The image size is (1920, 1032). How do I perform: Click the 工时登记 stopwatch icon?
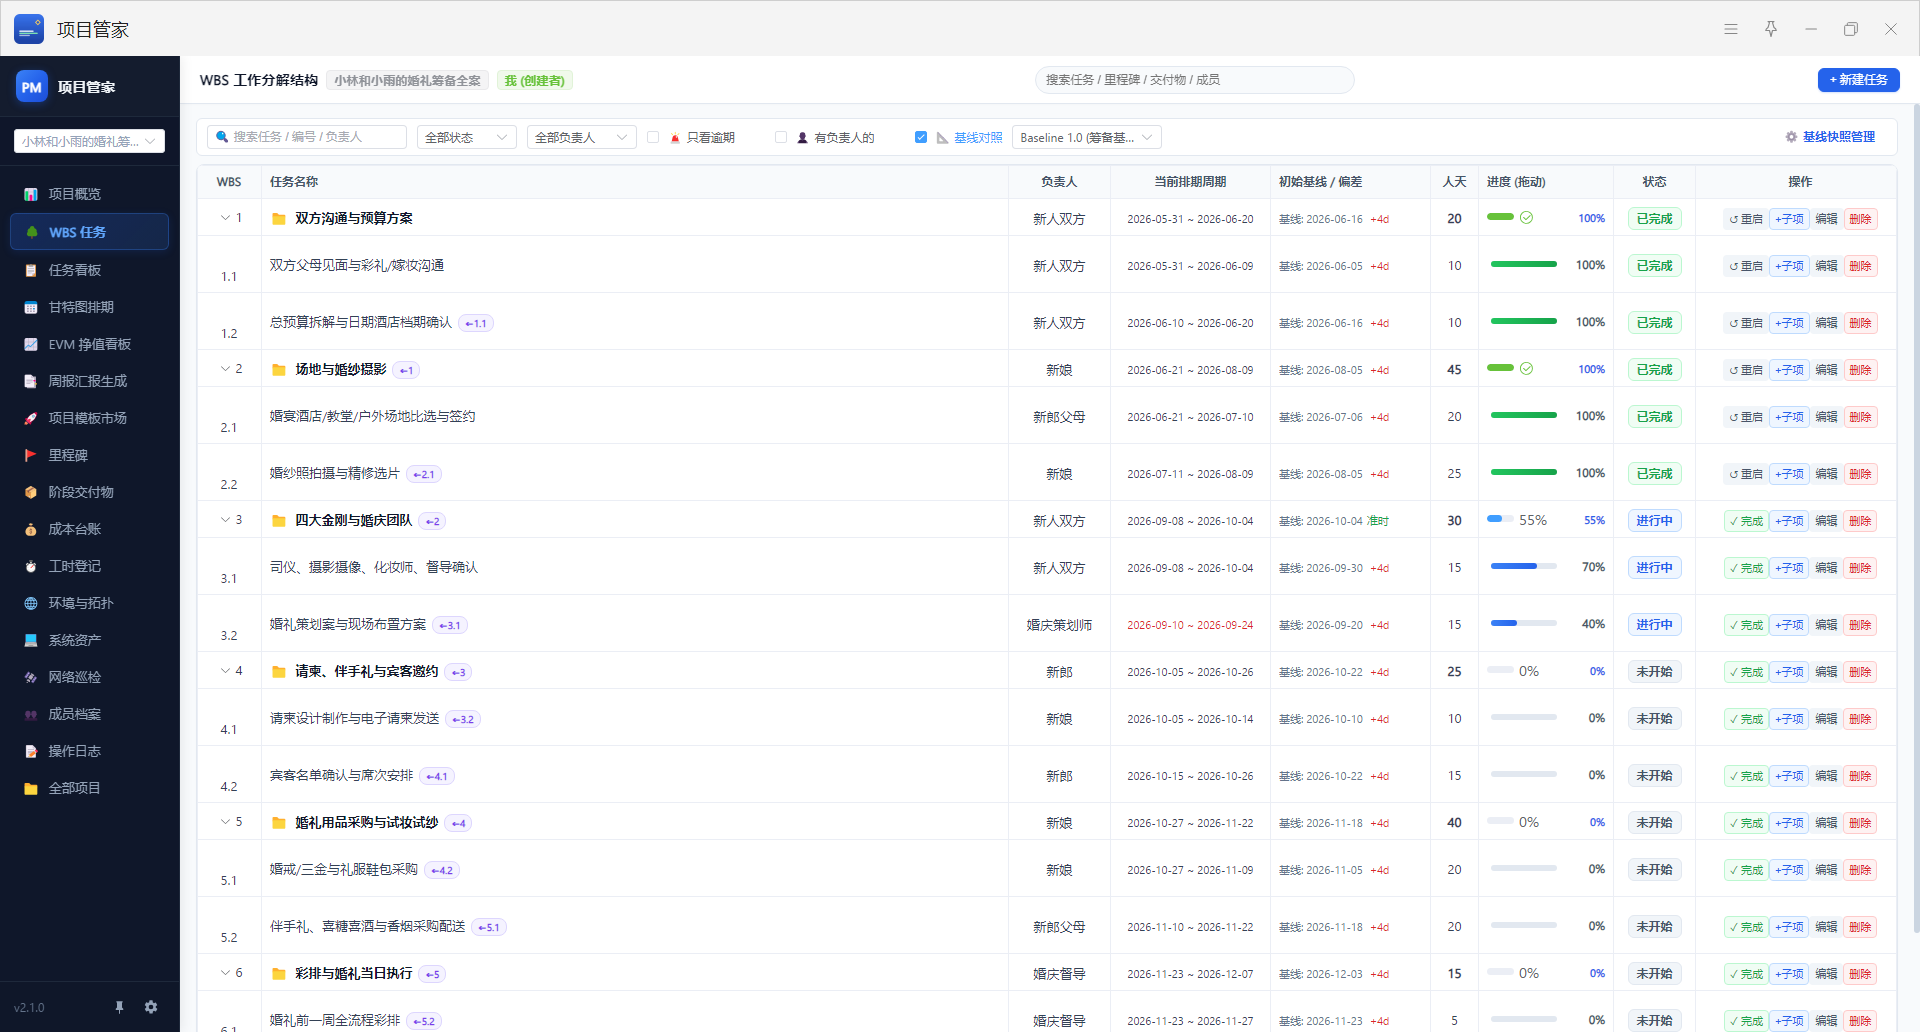pos(31,566)
